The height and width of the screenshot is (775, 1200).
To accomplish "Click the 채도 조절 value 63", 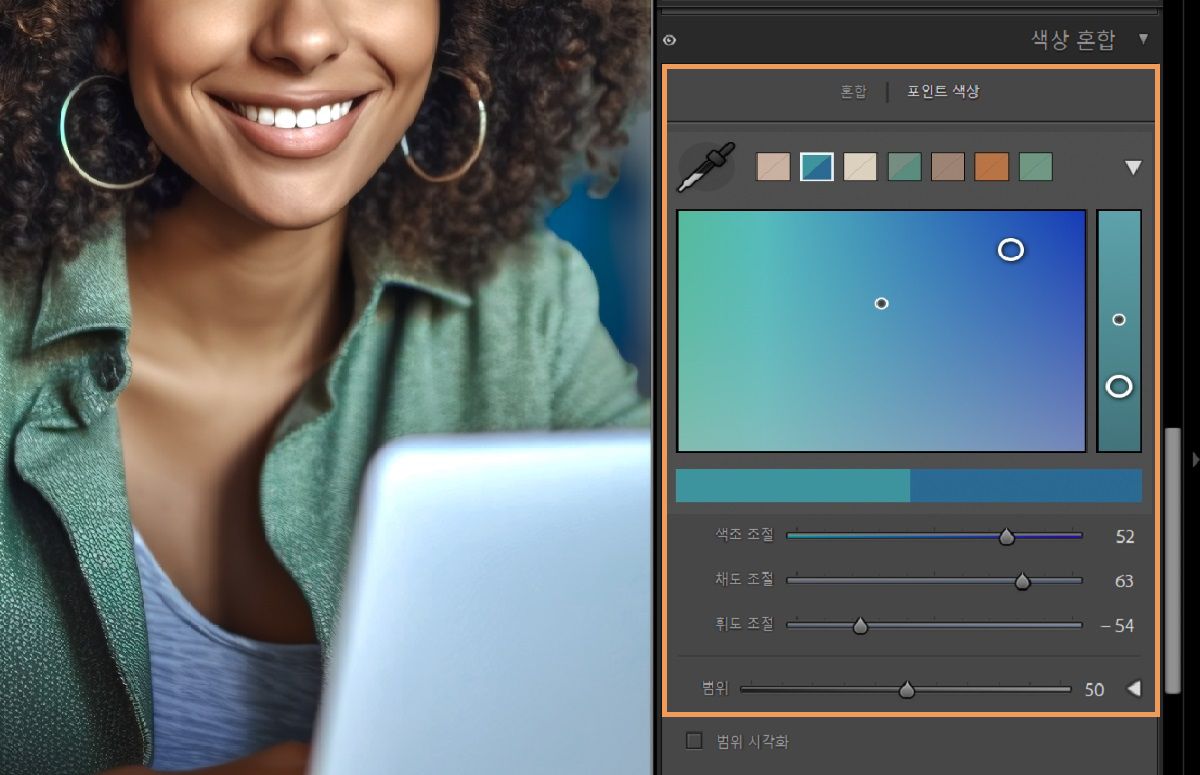I will pyautogui.click(x=1125, y=581).
